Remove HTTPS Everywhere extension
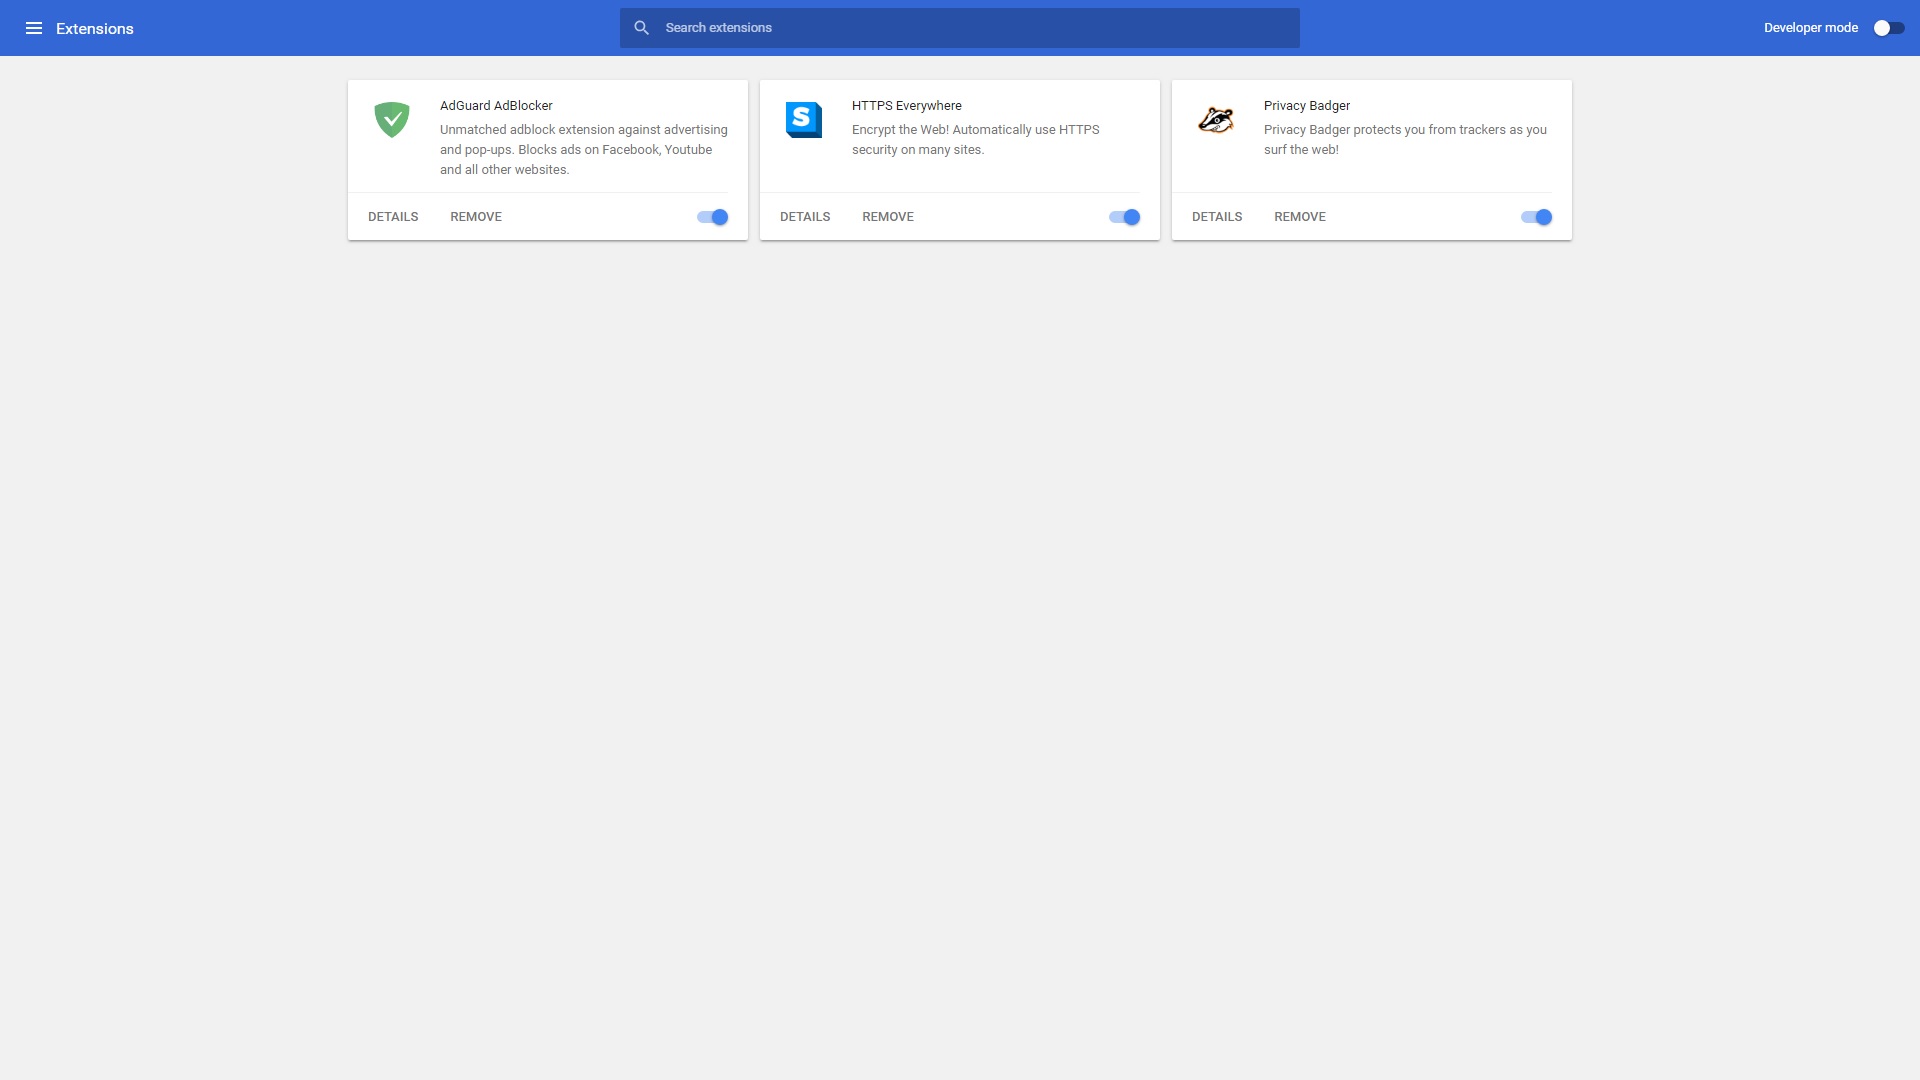1920x1080 pixels. [888, 217]
